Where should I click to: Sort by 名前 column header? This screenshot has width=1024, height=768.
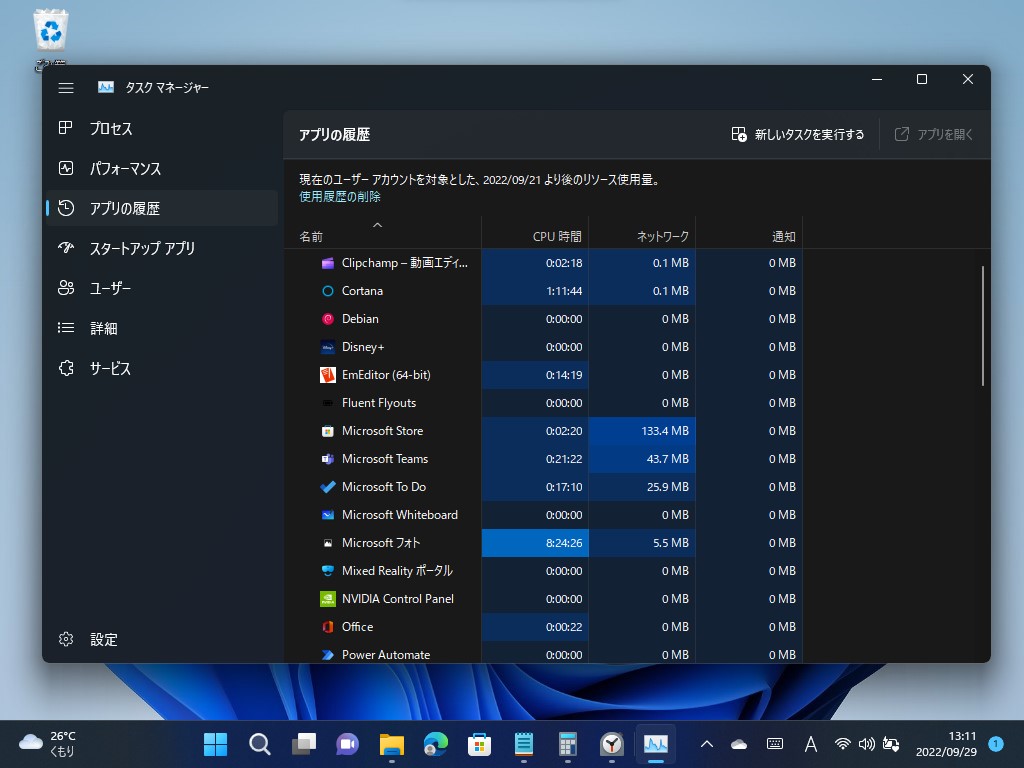coord(383,232)
